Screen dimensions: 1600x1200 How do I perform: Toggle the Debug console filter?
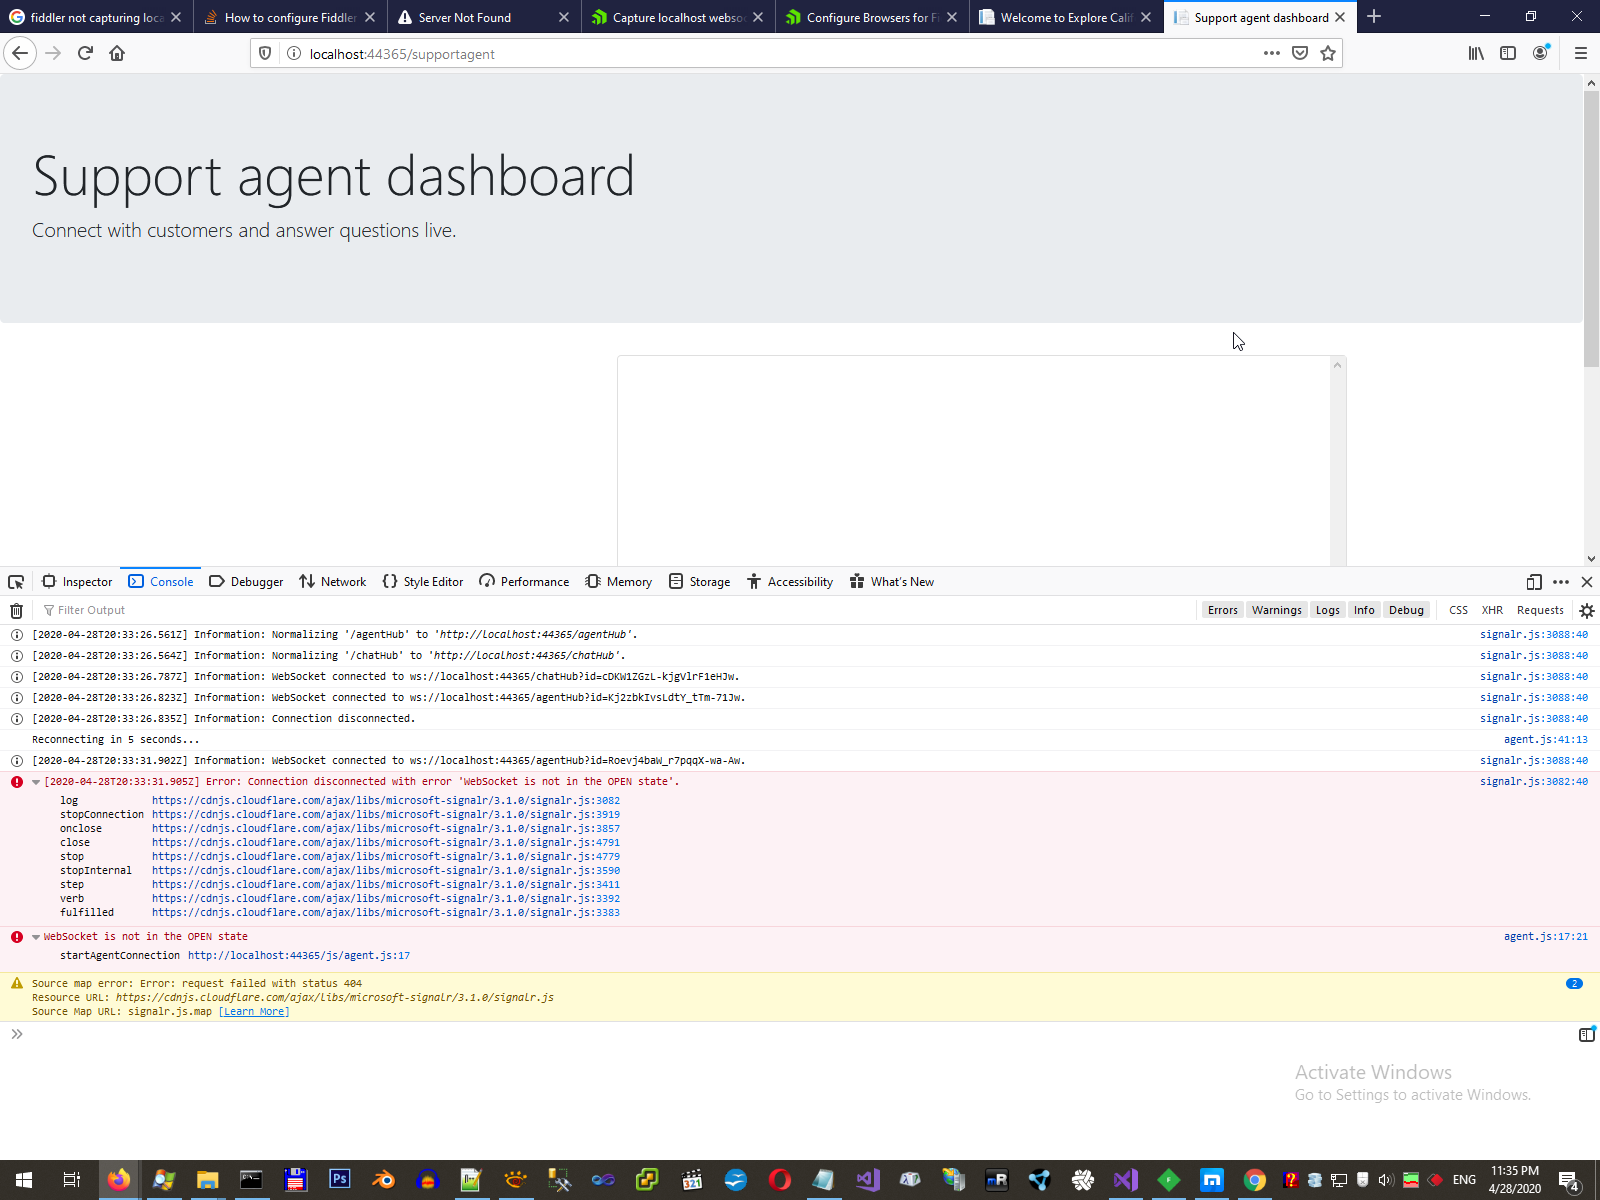point(1406,610)
